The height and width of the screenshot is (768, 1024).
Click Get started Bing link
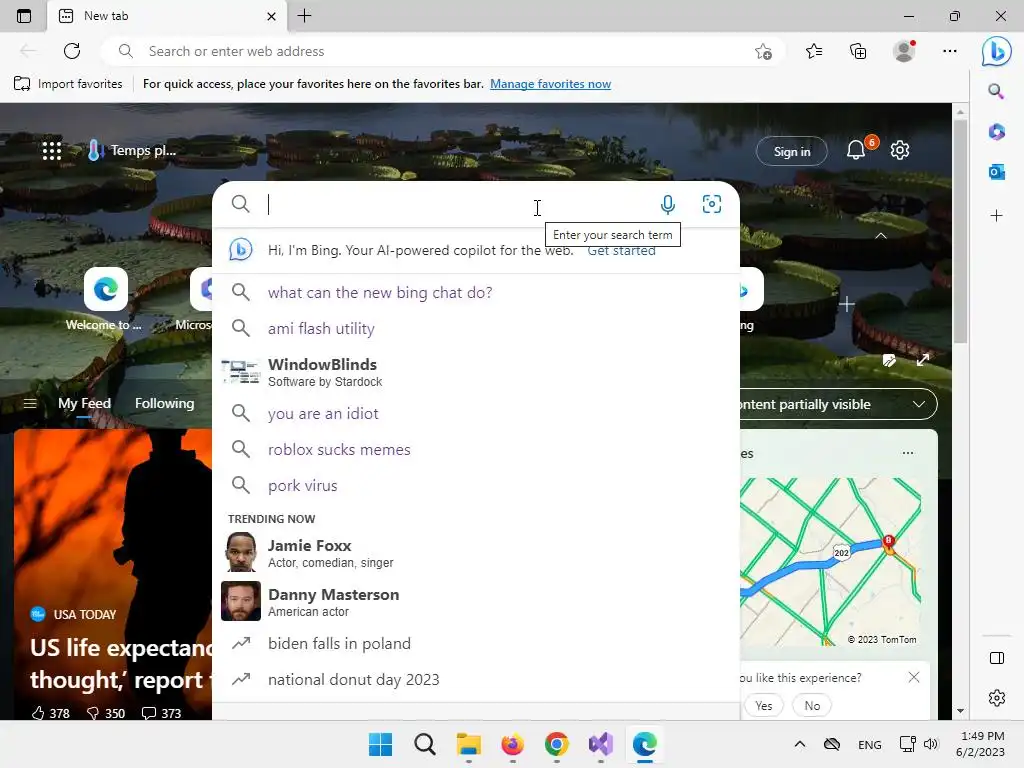pyautogui.click(x=621, y=251)
